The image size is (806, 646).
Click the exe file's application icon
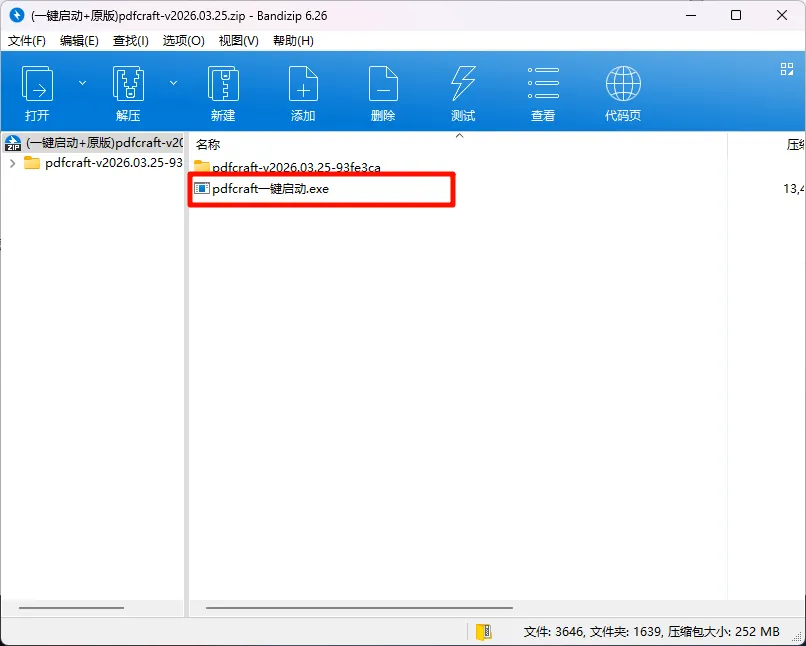click(202, 189)
